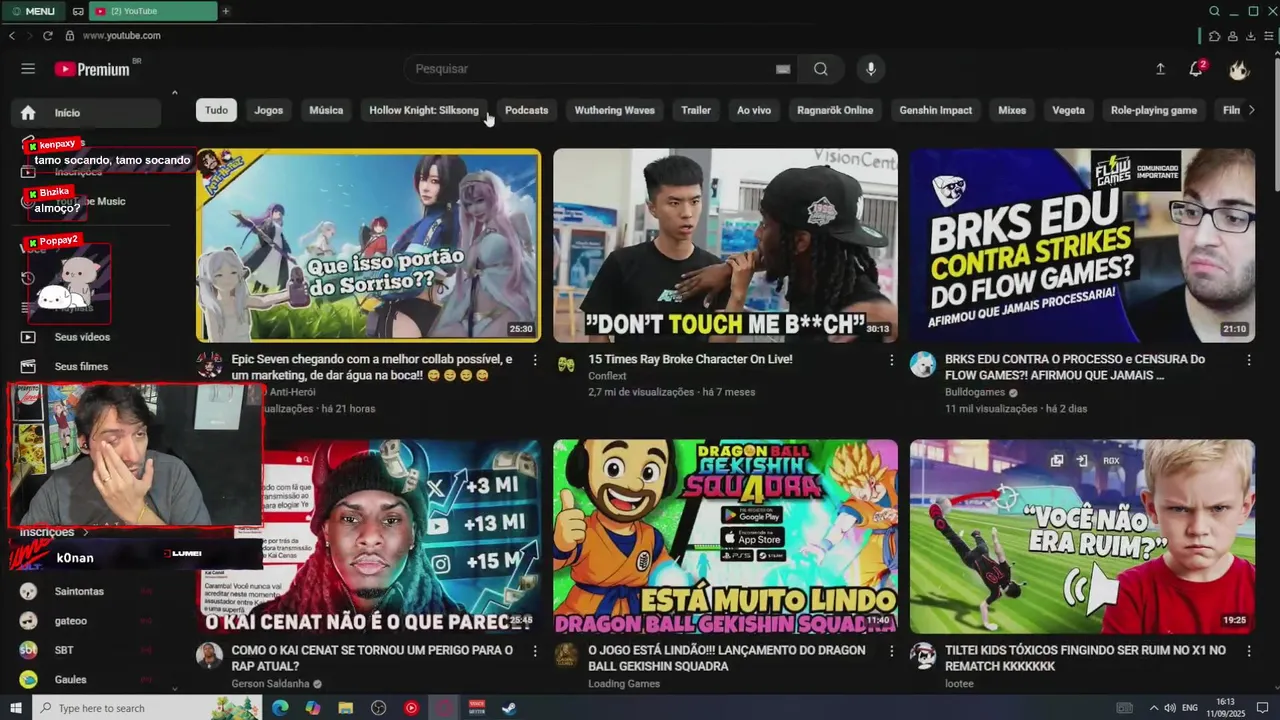Open the browser easy setup sliders icon
1280x720 pixels.
(1269, 36)
